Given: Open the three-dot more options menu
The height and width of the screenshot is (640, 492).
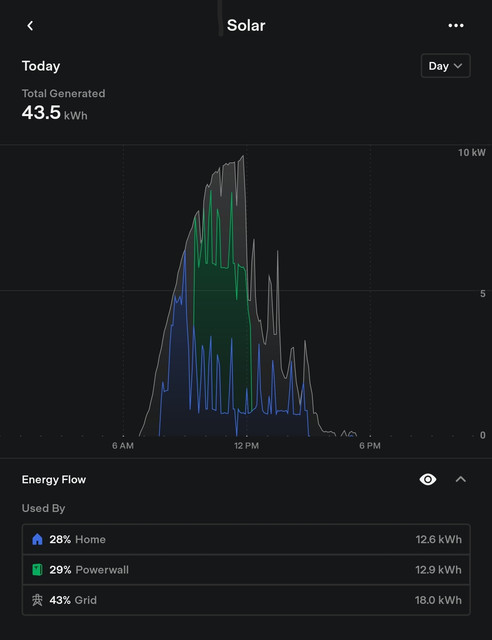Looking at the screenshot, I should 456,25.
